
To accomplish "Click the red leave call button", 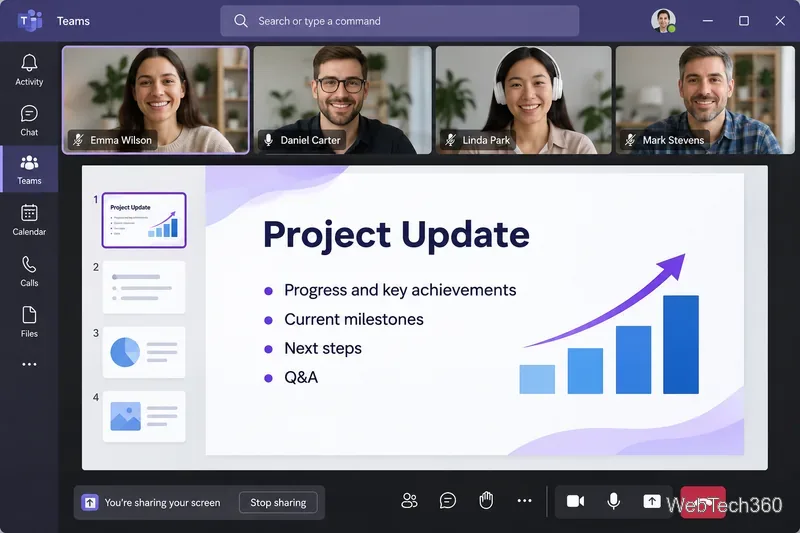I will (x=703, y=502).
